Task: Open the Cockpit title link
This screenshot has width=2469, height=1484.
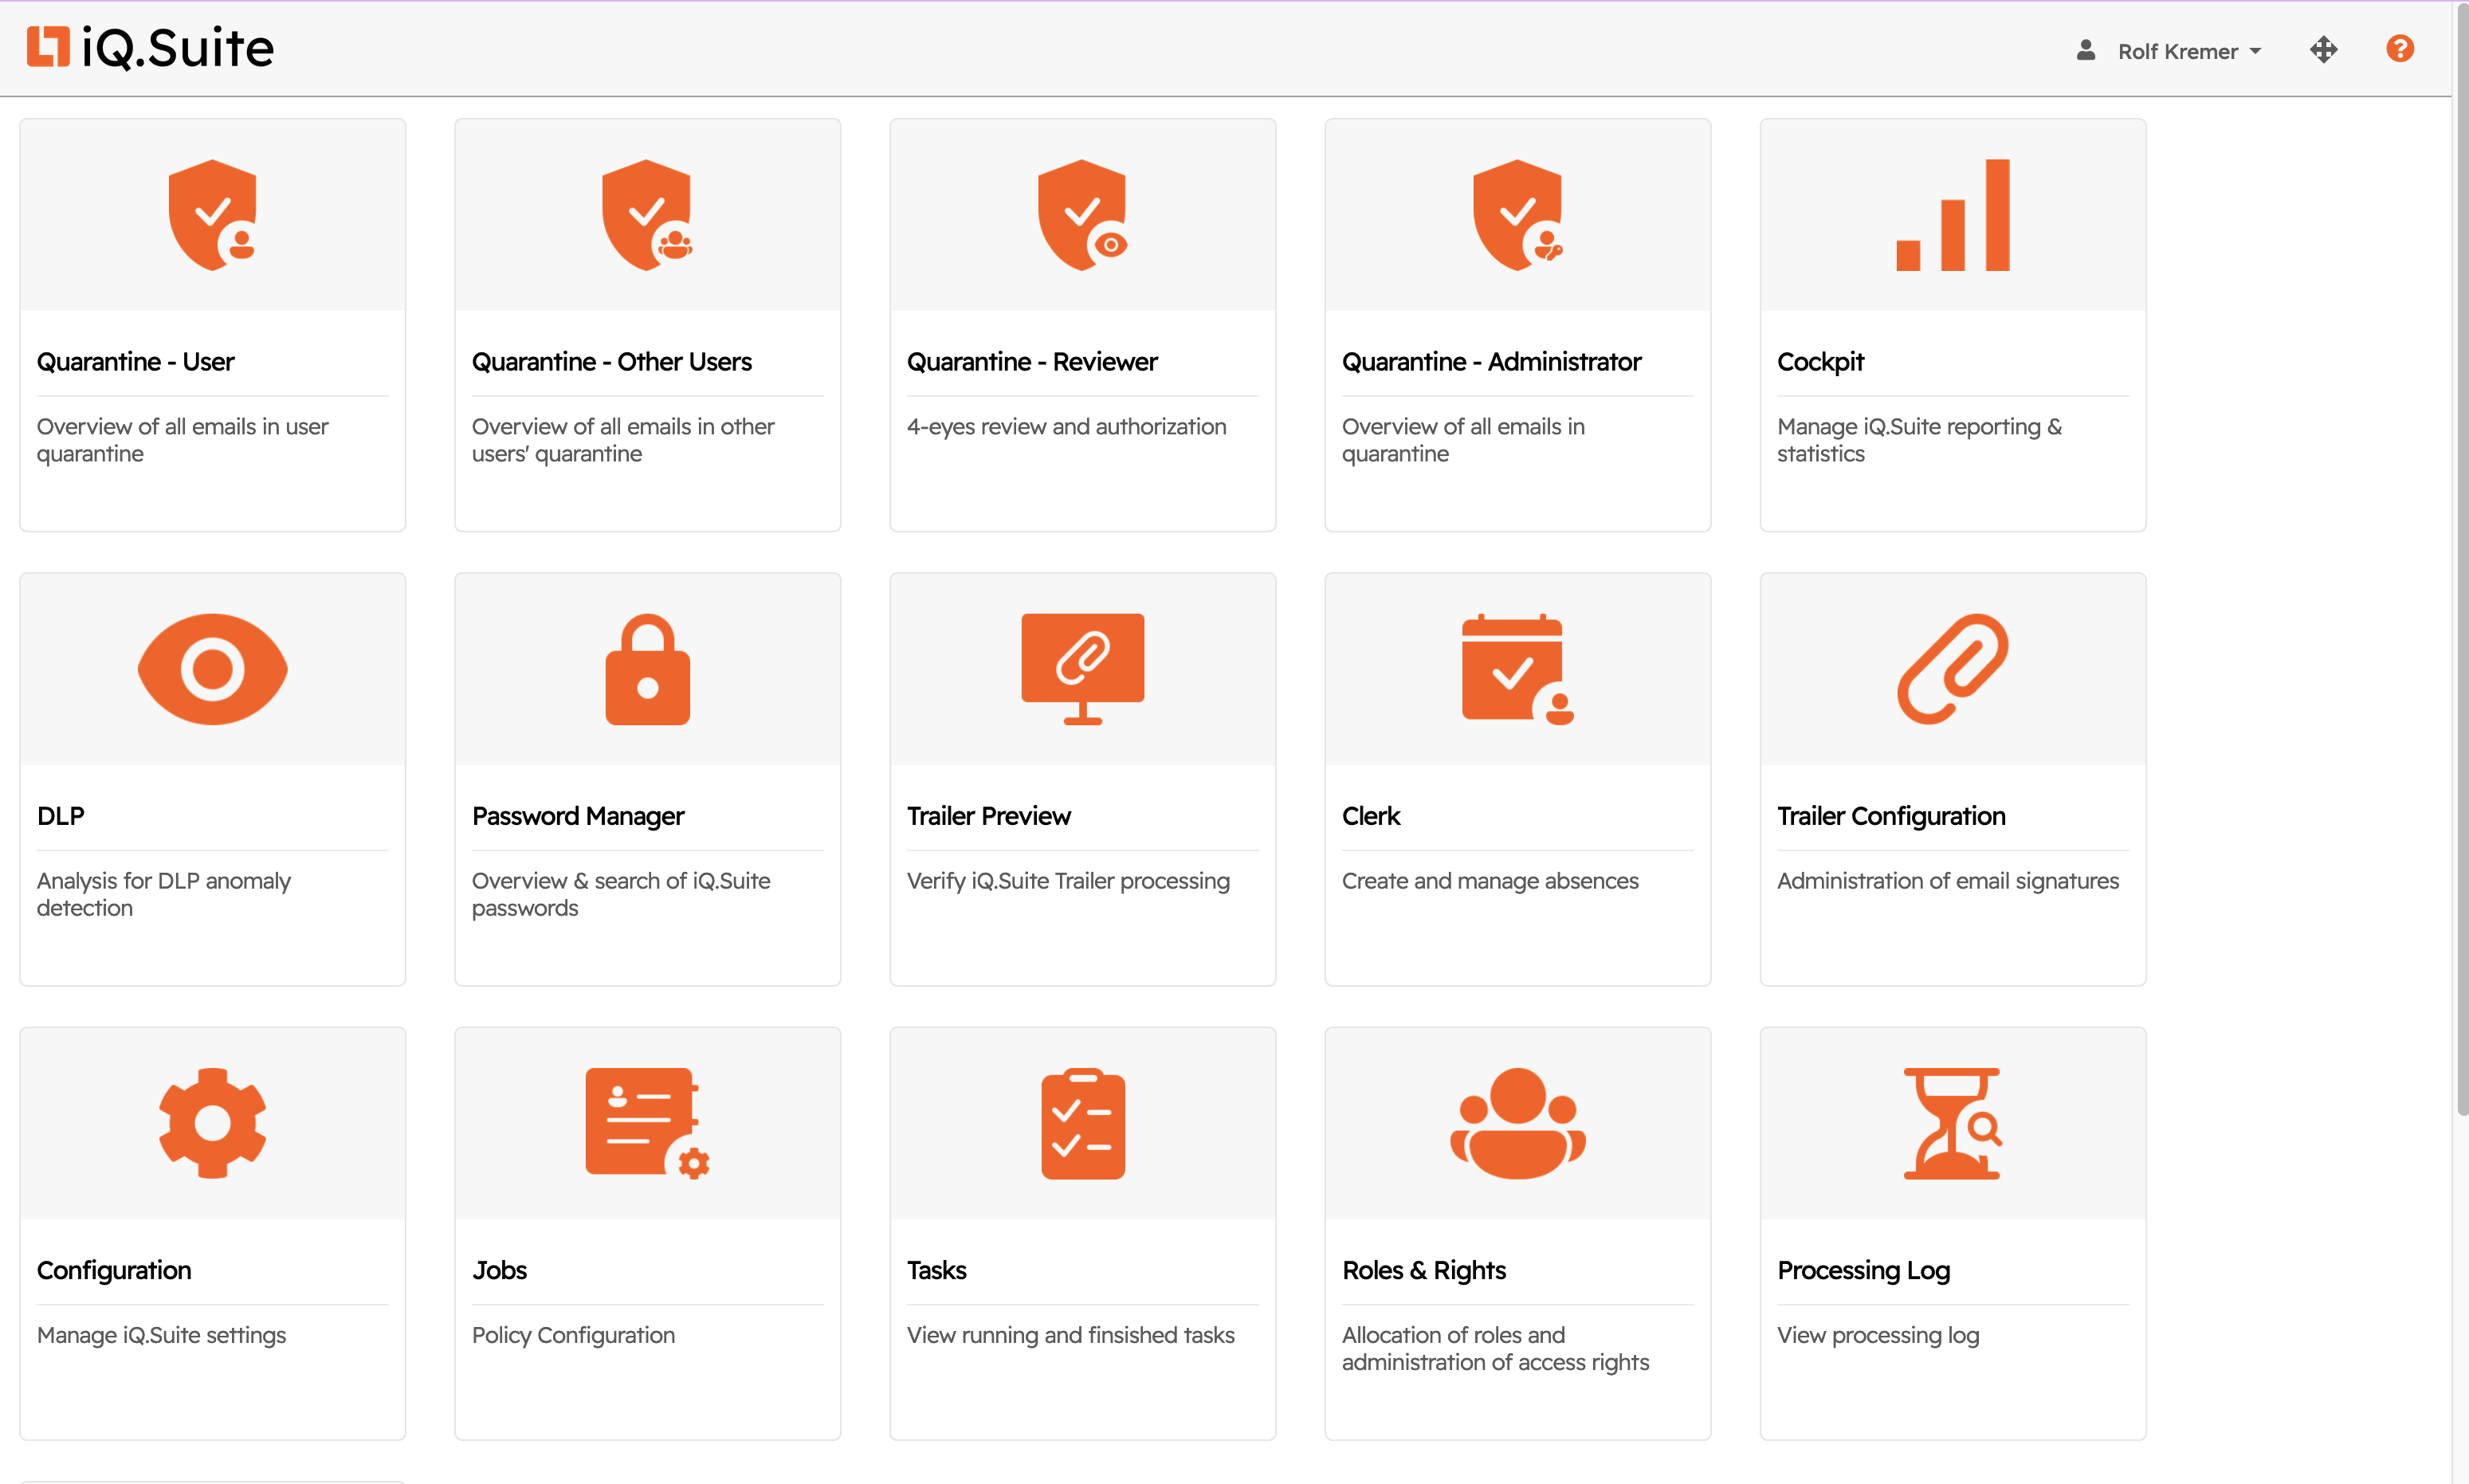Action: (x=1820, y=362)
